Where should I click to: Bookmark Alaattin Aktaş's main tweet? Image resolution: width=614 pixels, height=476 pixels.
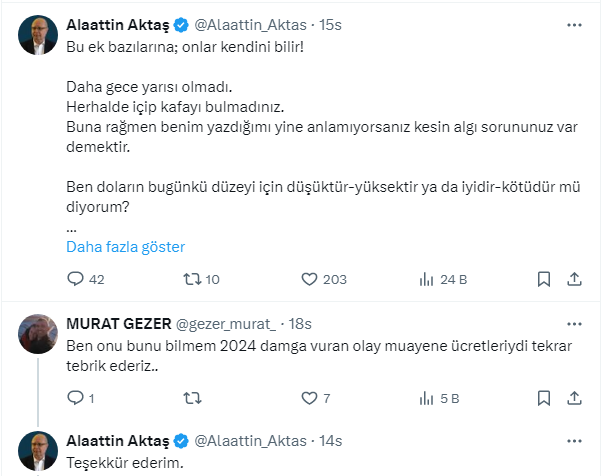pyautogui.click(x=543, y=280)
